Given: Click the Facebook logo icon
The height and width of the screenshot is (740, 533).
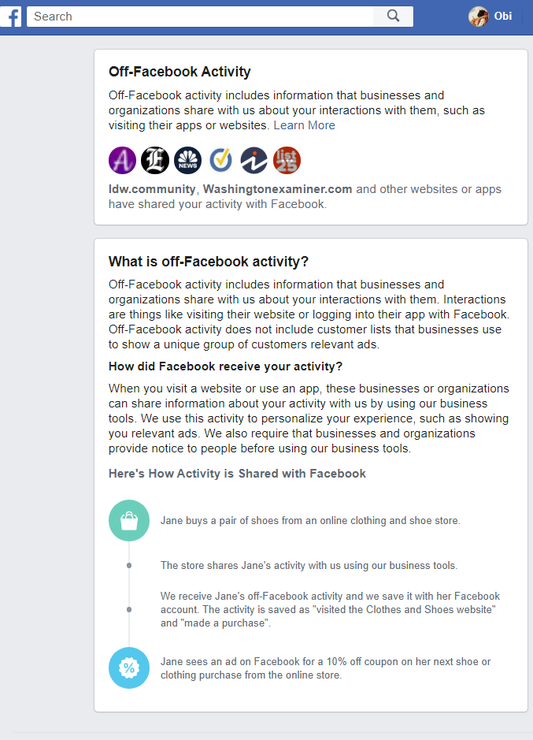Looking at the screenshot, I should [11, 17].
